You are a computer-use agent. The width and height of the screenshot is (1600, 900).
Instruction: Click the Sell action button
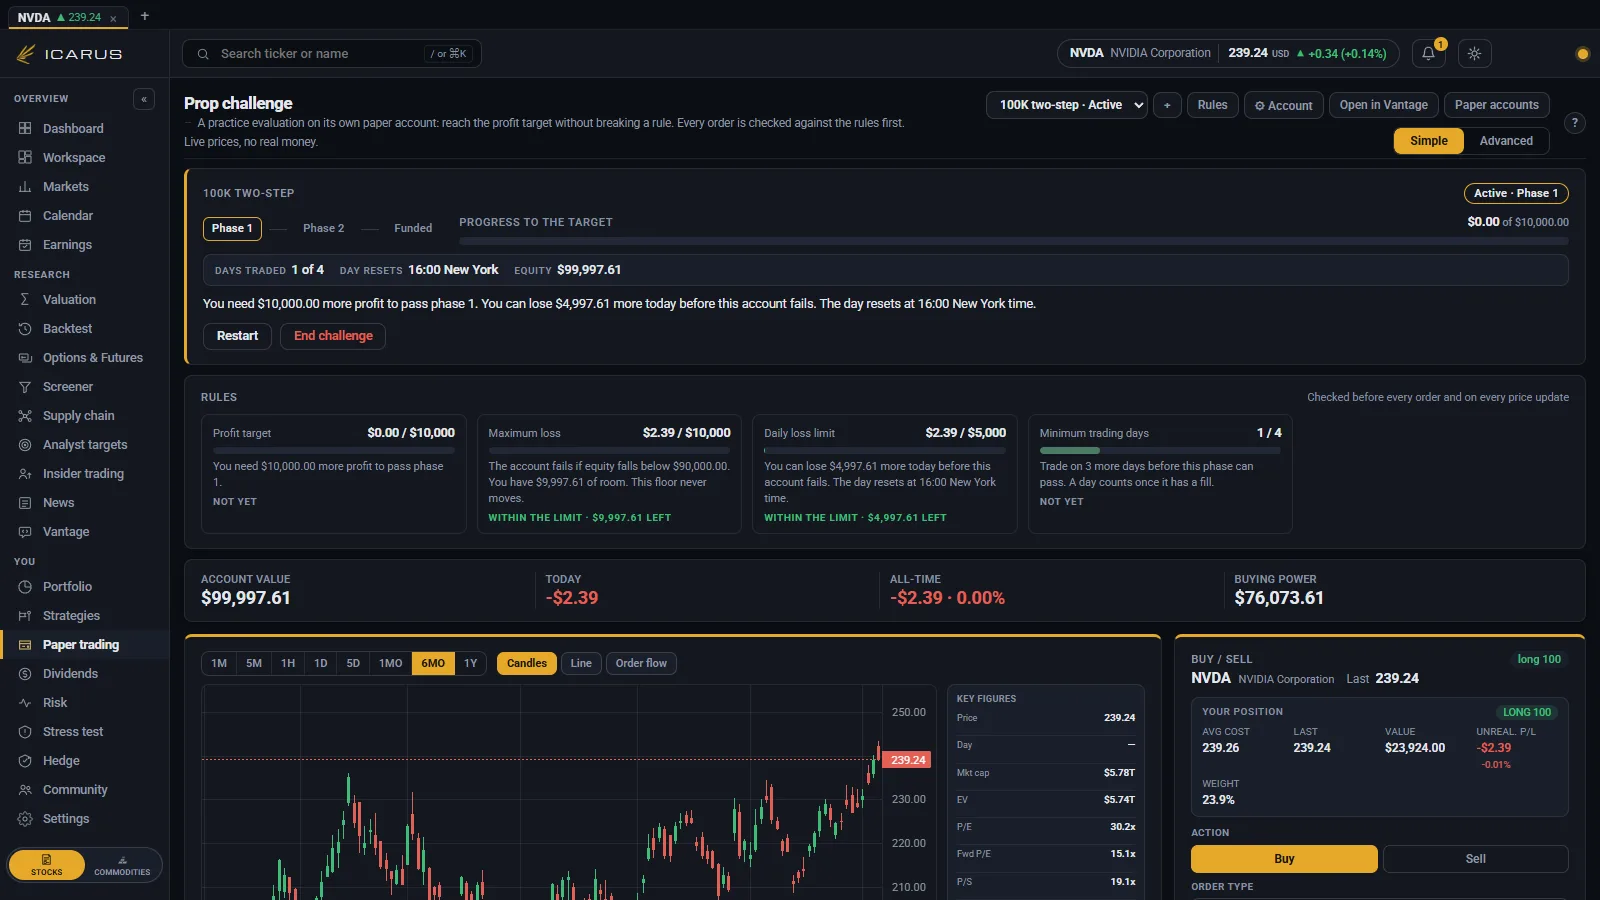click(x=1476, y=859)
